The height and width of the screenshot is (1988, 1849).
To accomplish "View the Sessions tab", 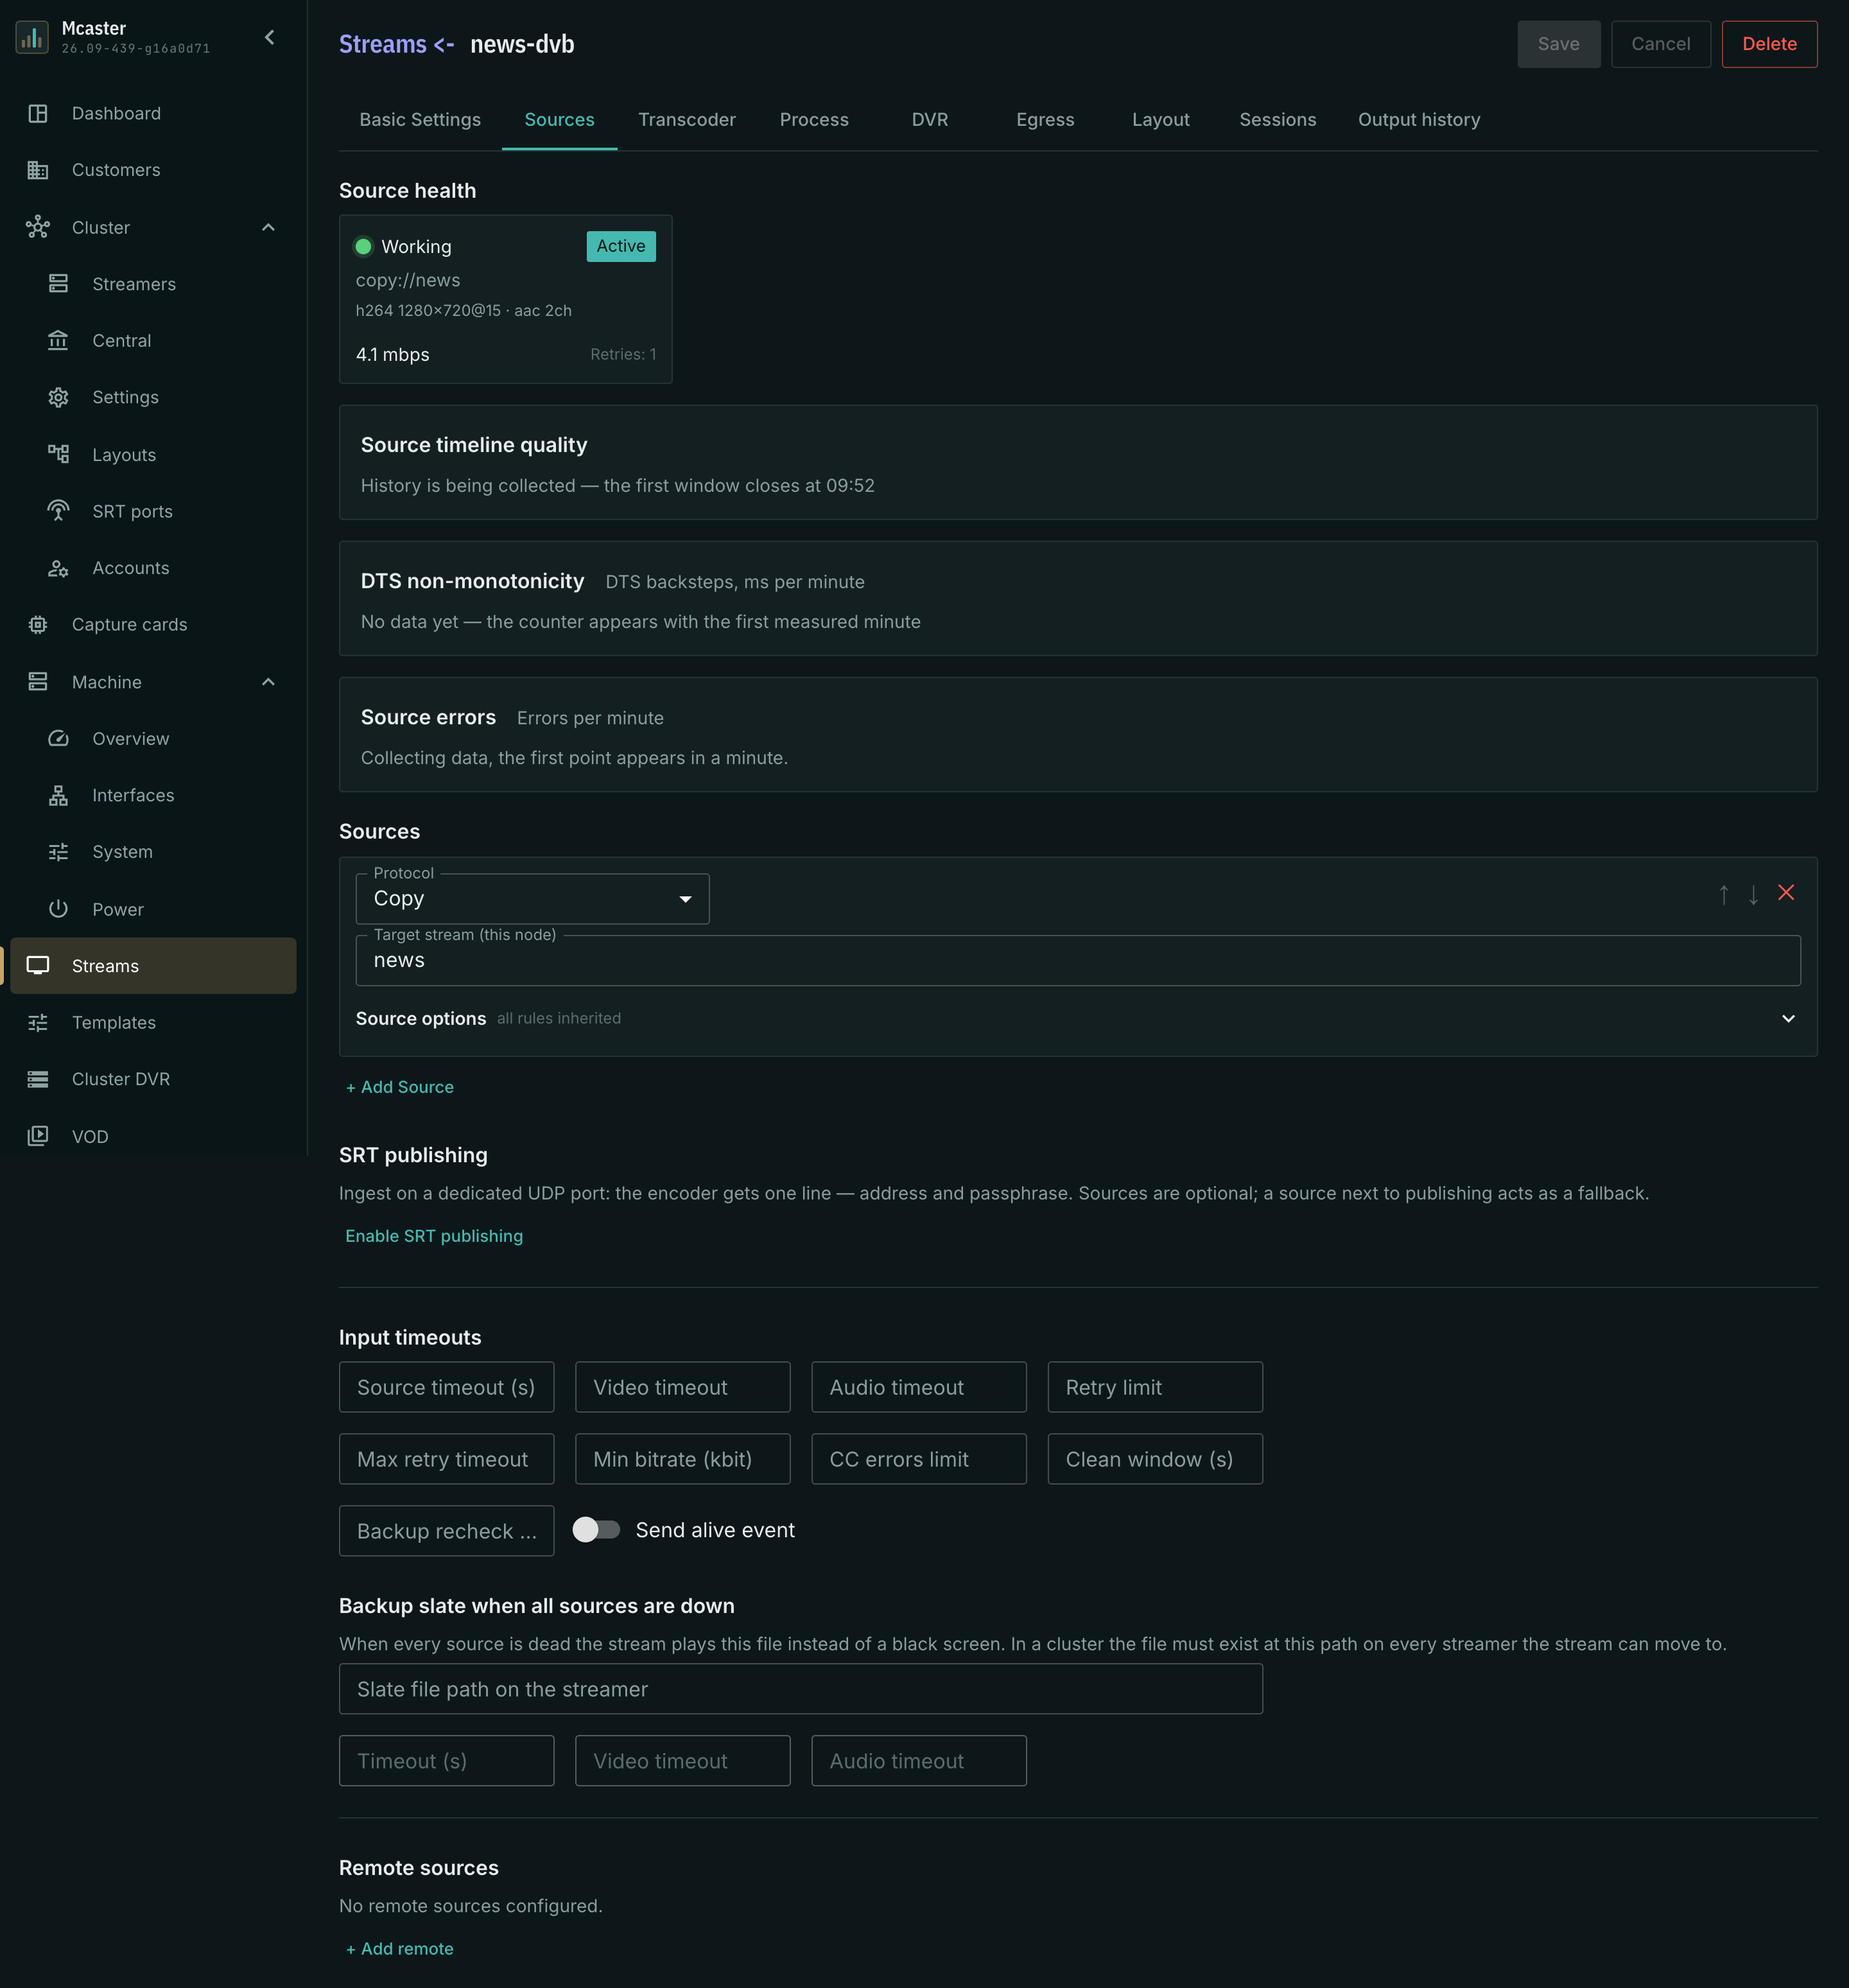I will click(1278, 120).
